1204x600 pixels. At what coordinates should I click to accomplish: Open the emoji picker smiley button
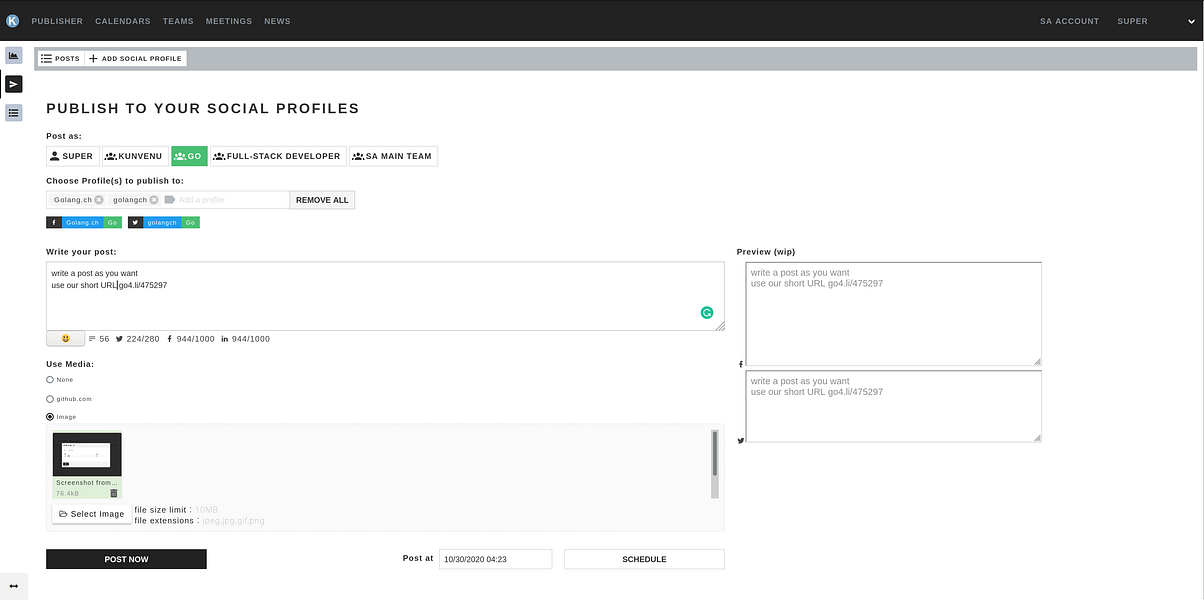point(66,339)
